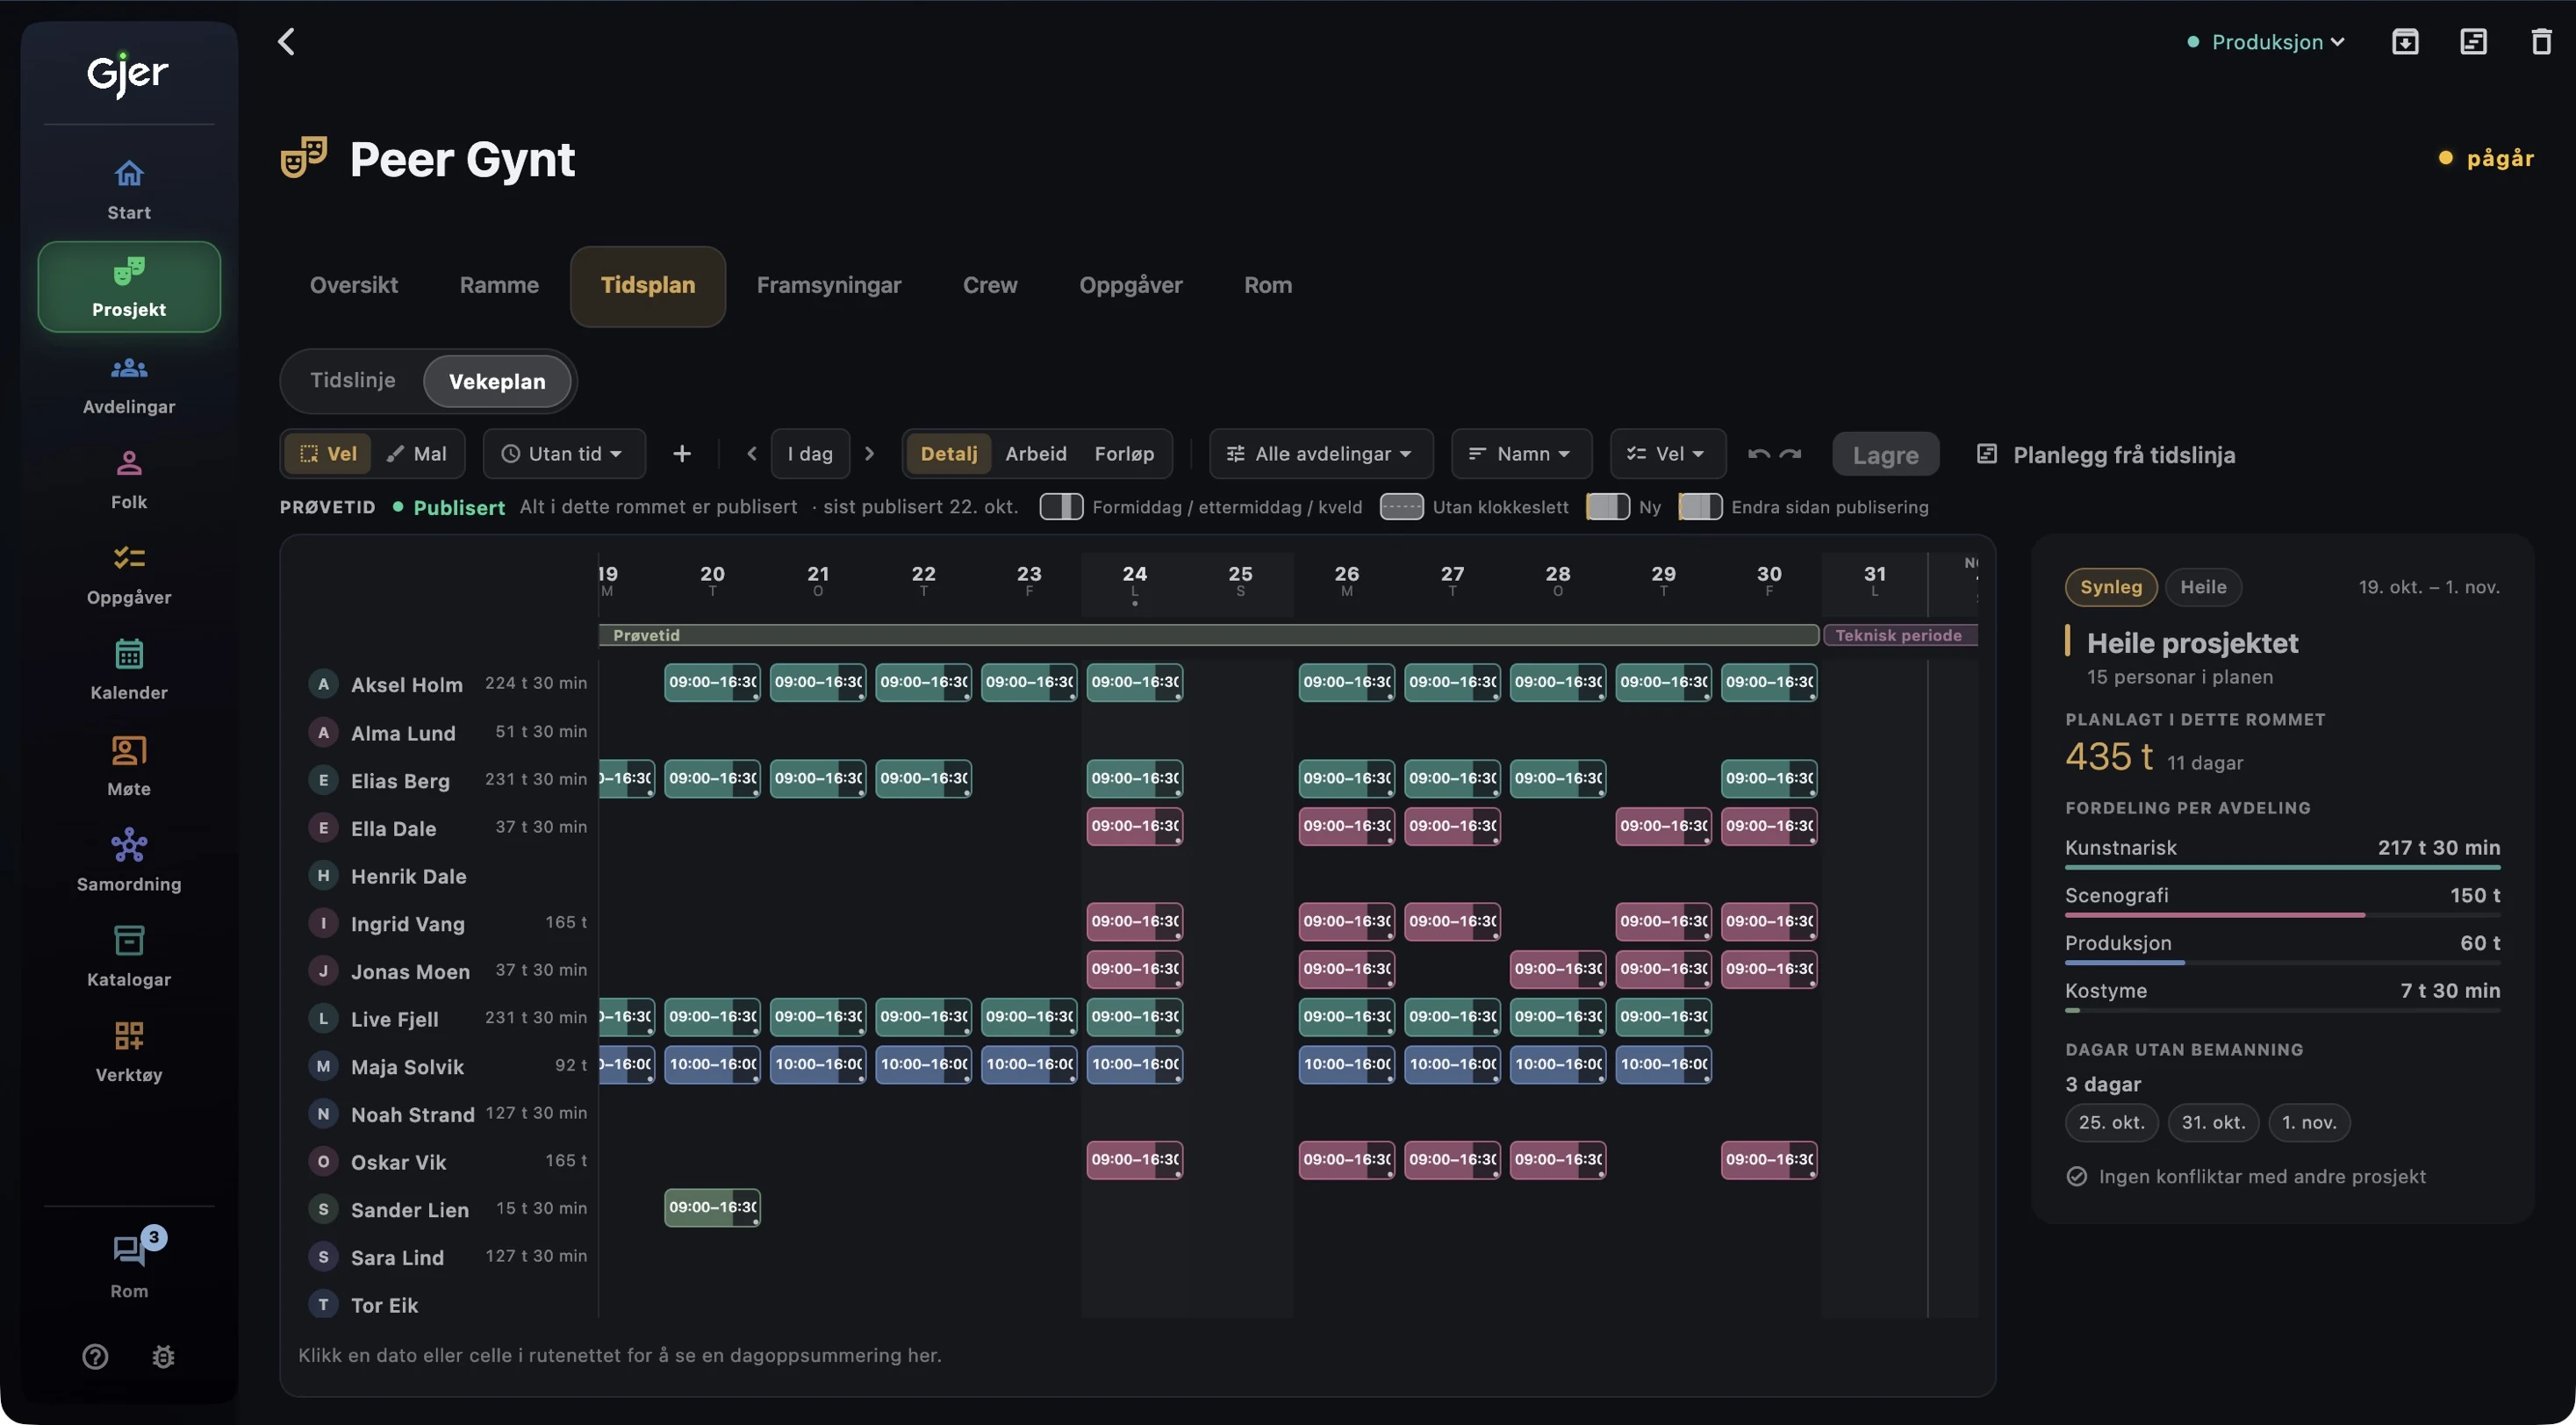This screenshot has height=1425, width=2576.
Task: Delete project with trash icon
Action: (2541, 41)
